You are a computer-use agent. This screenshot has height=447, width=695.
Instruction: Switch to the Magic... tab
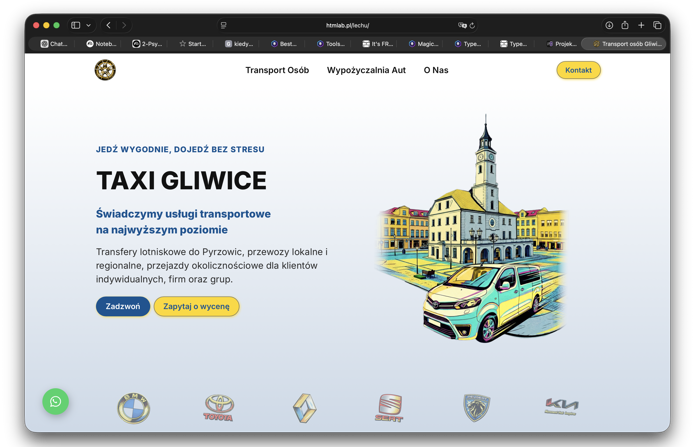click(x=423, y=44)
